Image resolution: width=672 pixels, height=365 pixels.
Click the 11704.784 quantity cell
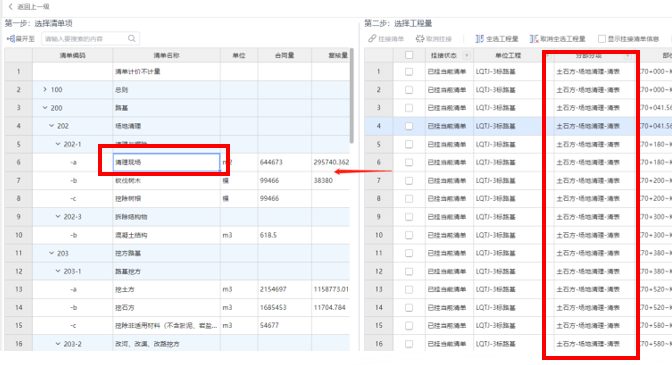pyautogui.click(x=331, y=307)
